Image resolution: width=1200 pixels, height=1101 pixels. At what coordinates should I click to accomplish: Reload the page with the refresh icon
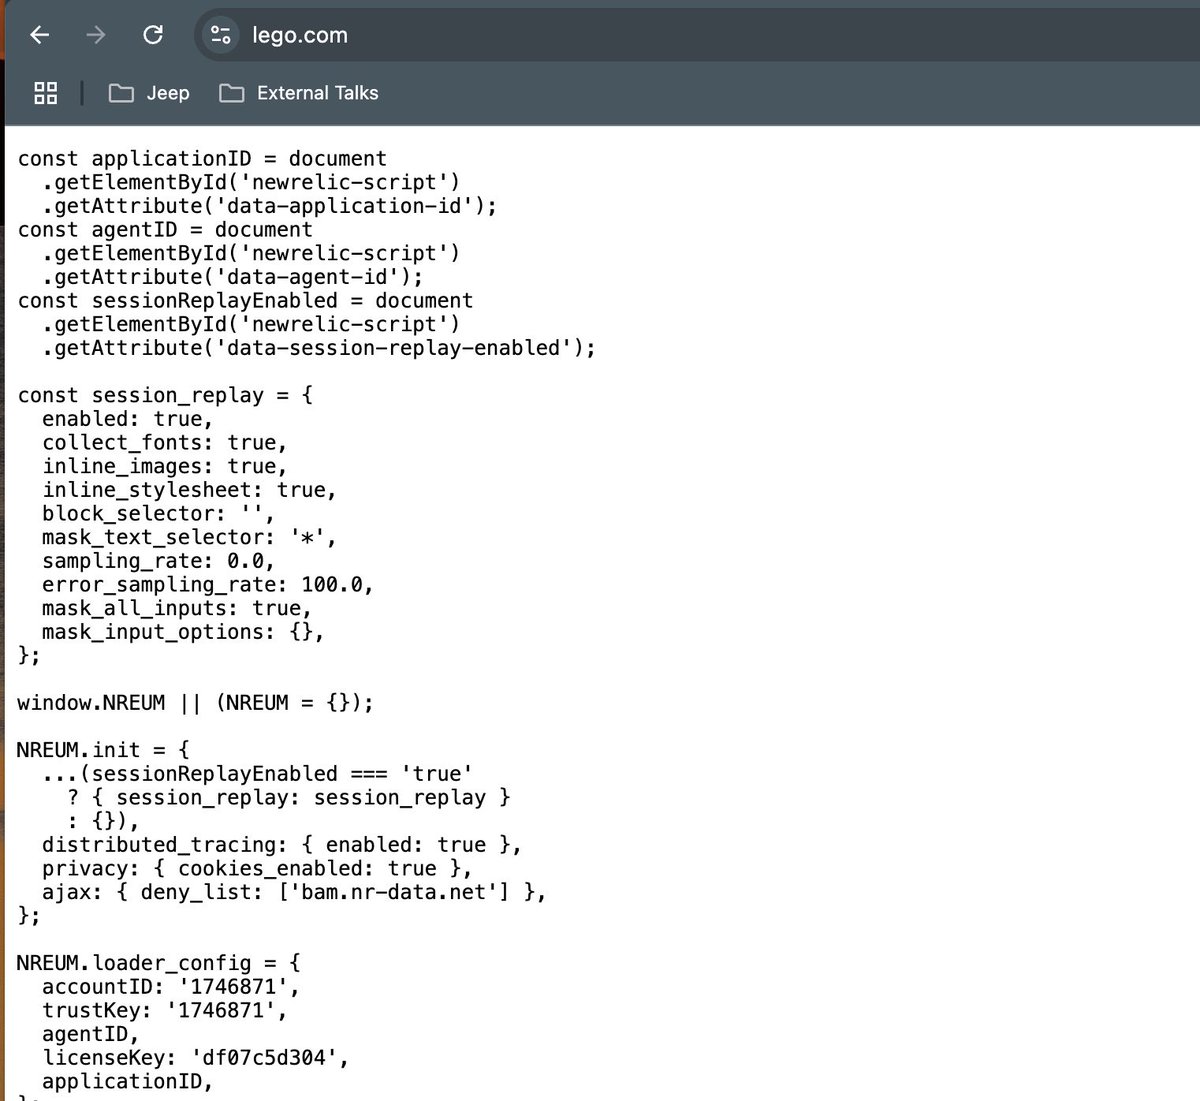pyautogui.click(x=153, y=35)
